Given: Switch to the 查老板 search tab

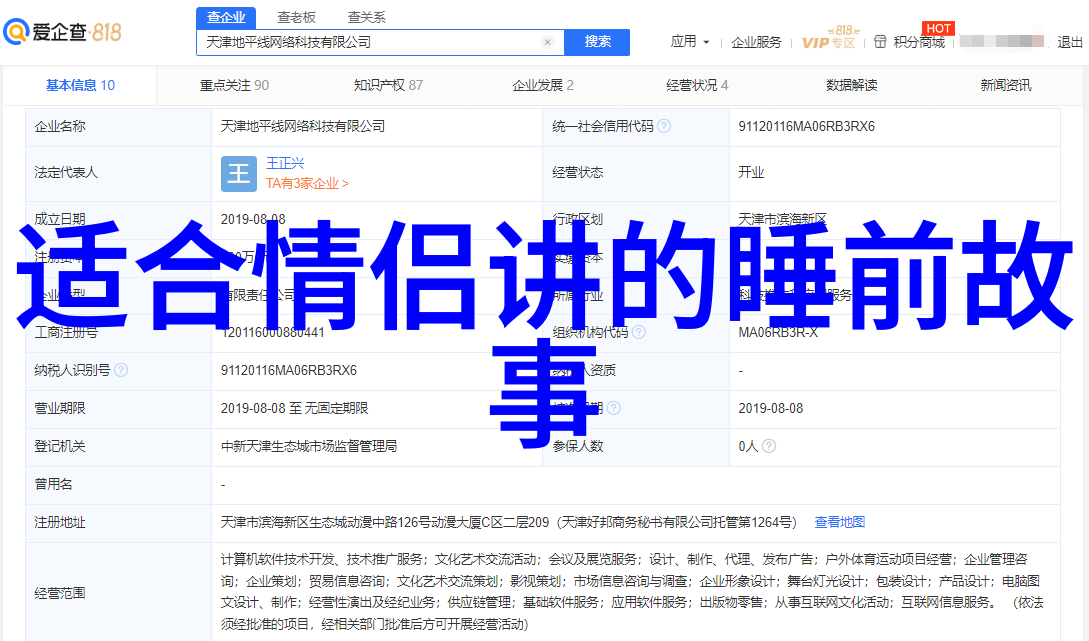Looking at the screenshot, I should 297,17.
